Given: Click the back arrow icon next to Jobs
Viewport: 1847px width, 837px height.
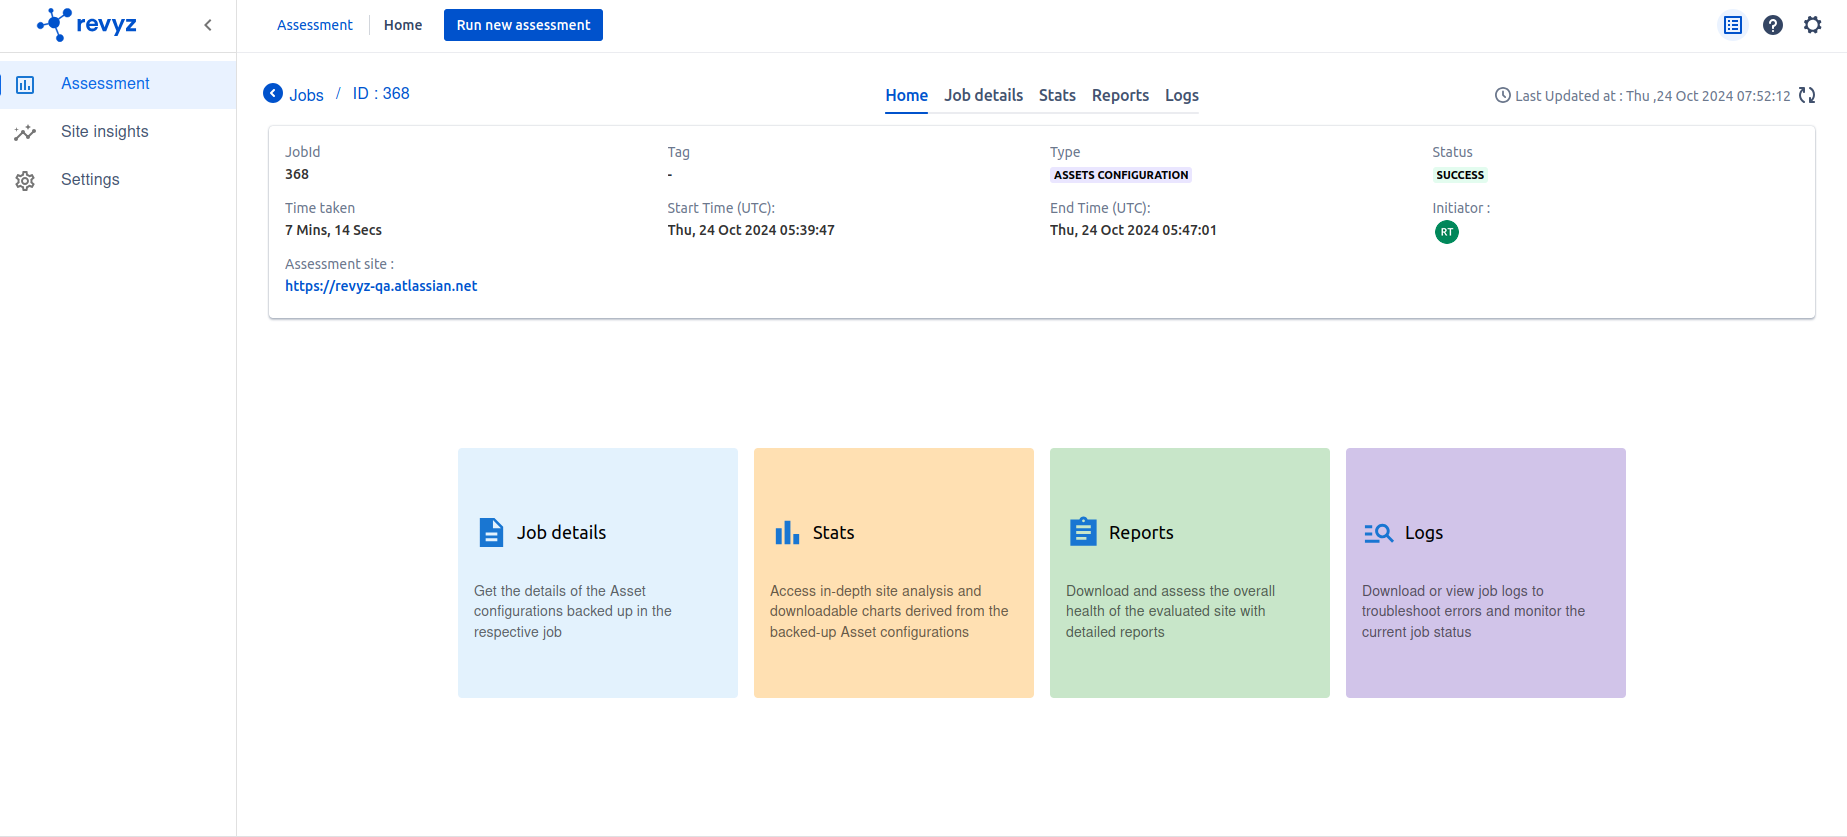Looking at the screenshot, I should [273, 93].
